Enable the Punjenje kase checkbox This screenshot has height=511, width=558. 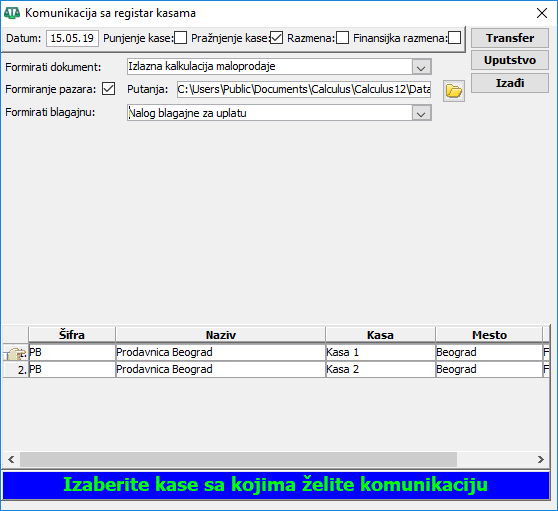point(181,38)
